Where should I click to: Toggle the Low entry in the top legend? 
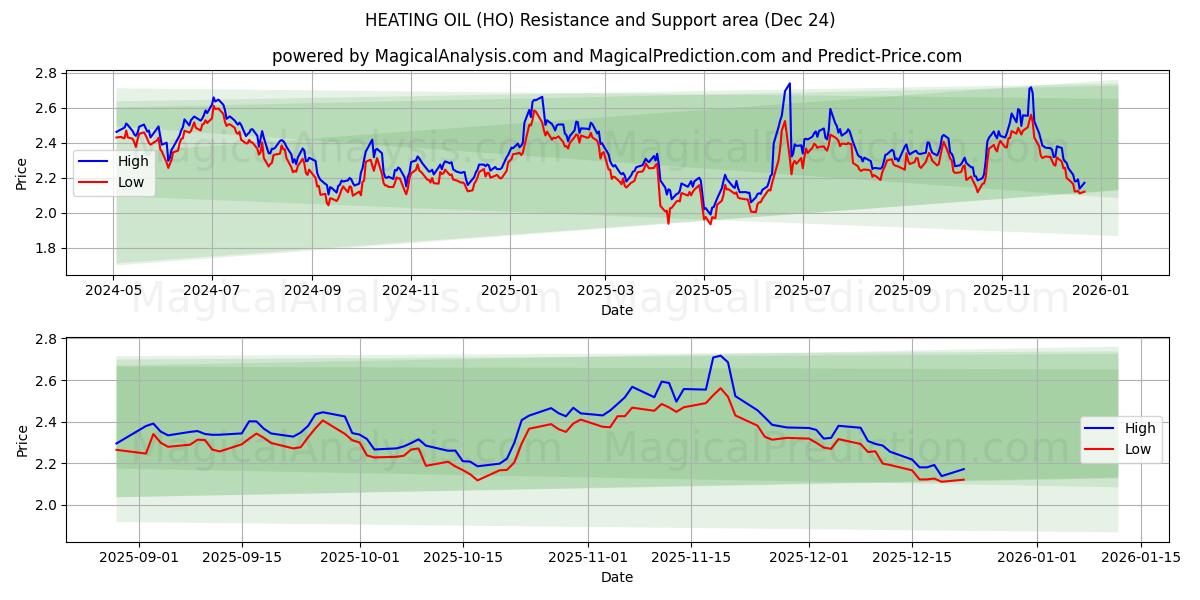[x=129, y=181]
